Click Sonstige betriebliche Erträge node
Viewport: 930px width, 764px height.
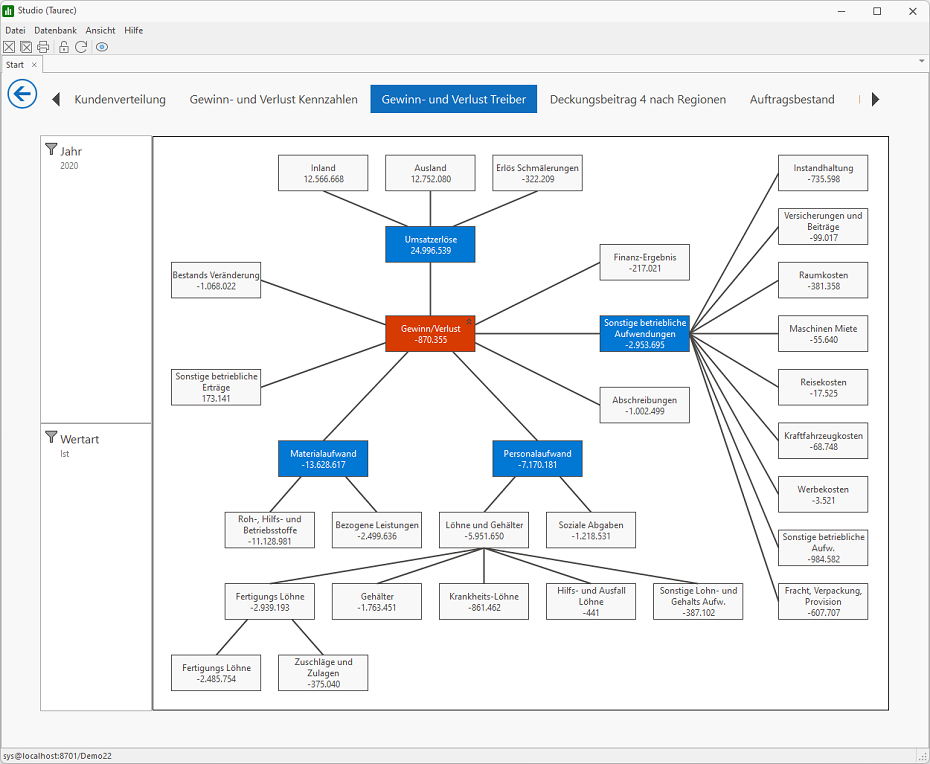[x=216, y=387]
